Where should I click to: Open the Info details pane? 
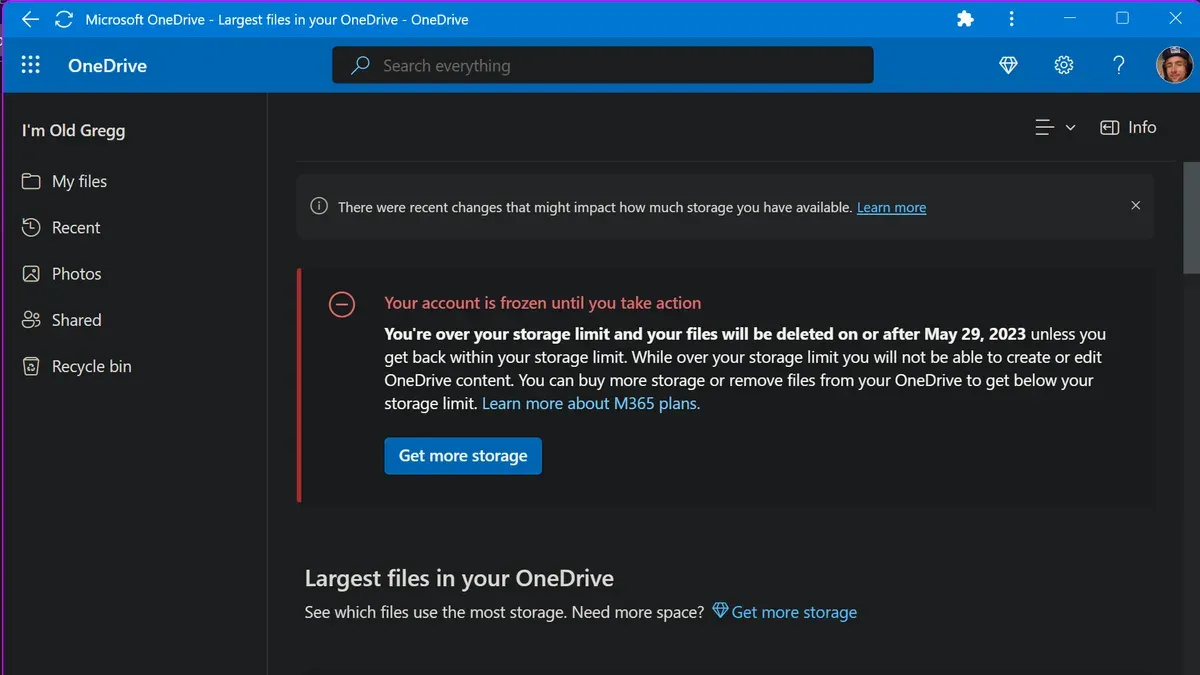pyautogui.click(x=1128, y=127)
